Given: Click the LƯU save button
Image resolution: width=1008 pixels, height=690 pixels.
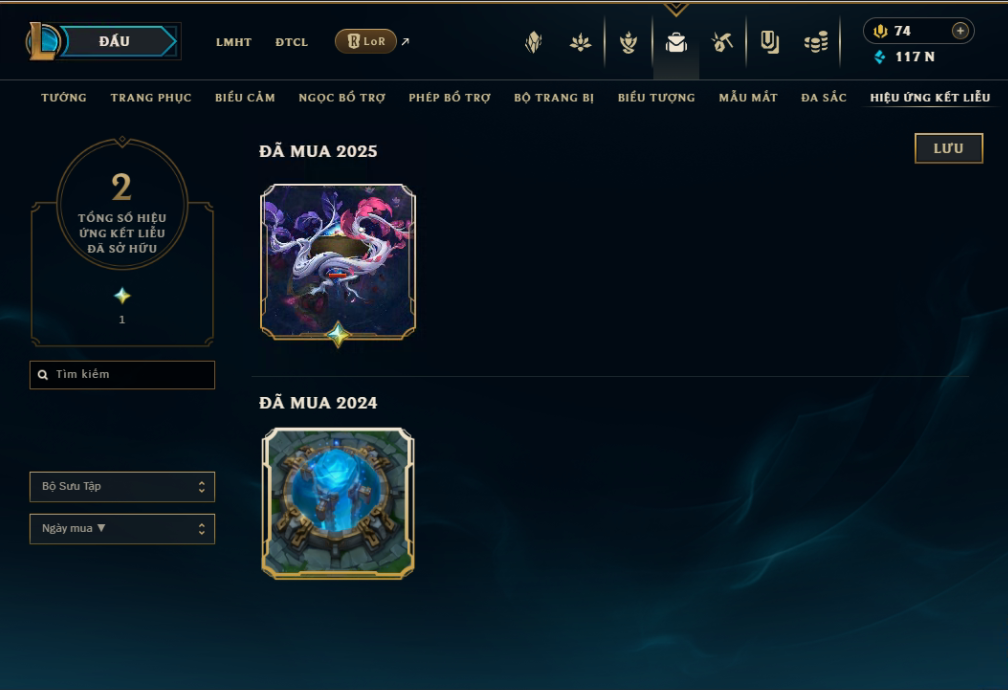Looking at the screenshot, I should [949, 149].
